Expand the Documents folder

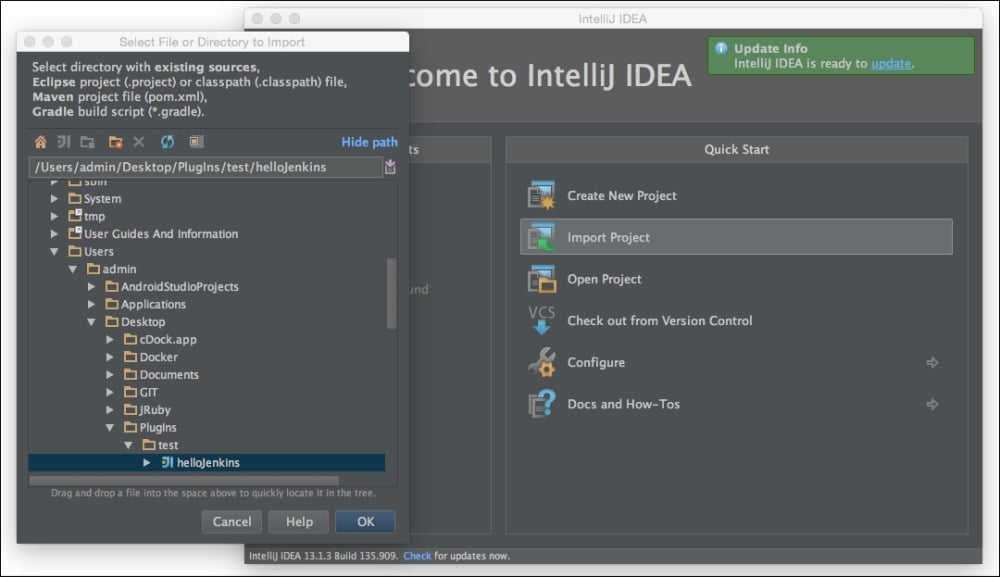point(110,374)
